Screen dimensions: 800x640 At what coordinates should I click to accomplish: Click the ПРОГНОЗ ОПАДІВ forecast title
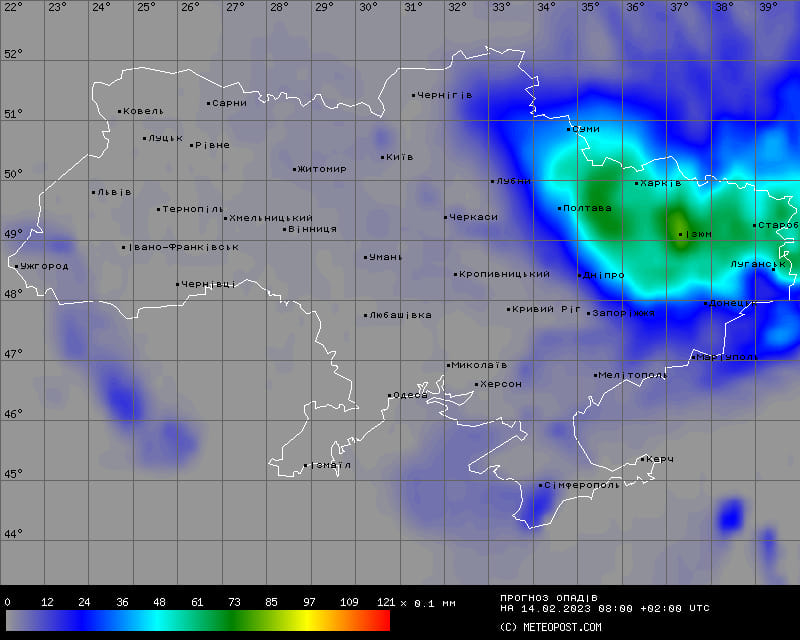(x=548, y=597)
